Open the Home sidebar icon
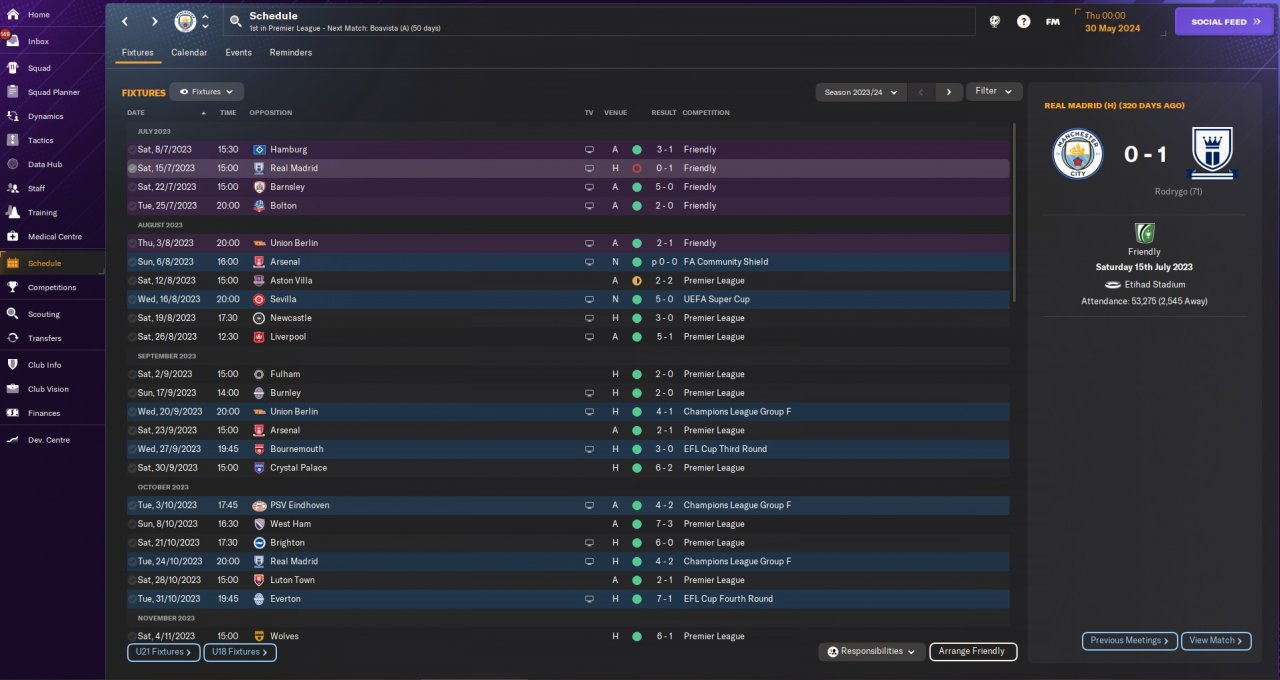Screen dimensions: 1280x680 (13, 15)
